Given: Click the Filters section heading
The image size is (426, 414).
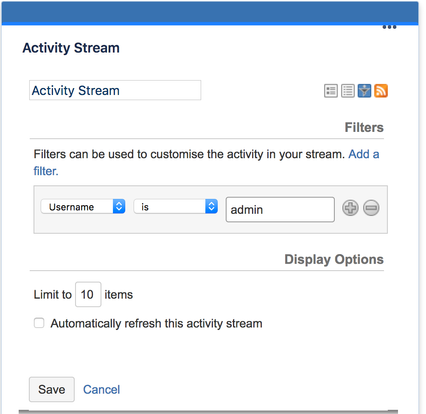Looking at the screenshot, I should [x=364, y=127].
